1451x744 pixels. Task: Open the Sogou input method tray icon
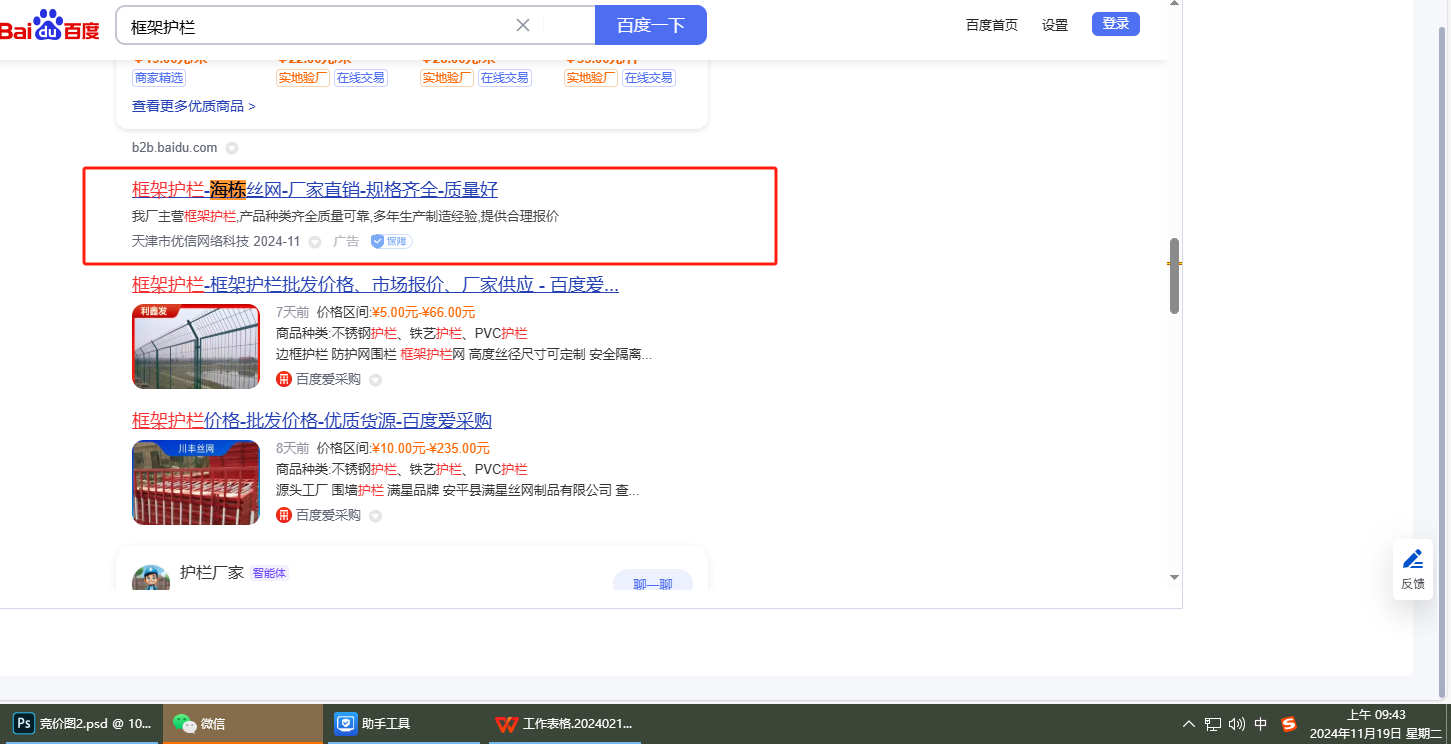[1289, 724]
